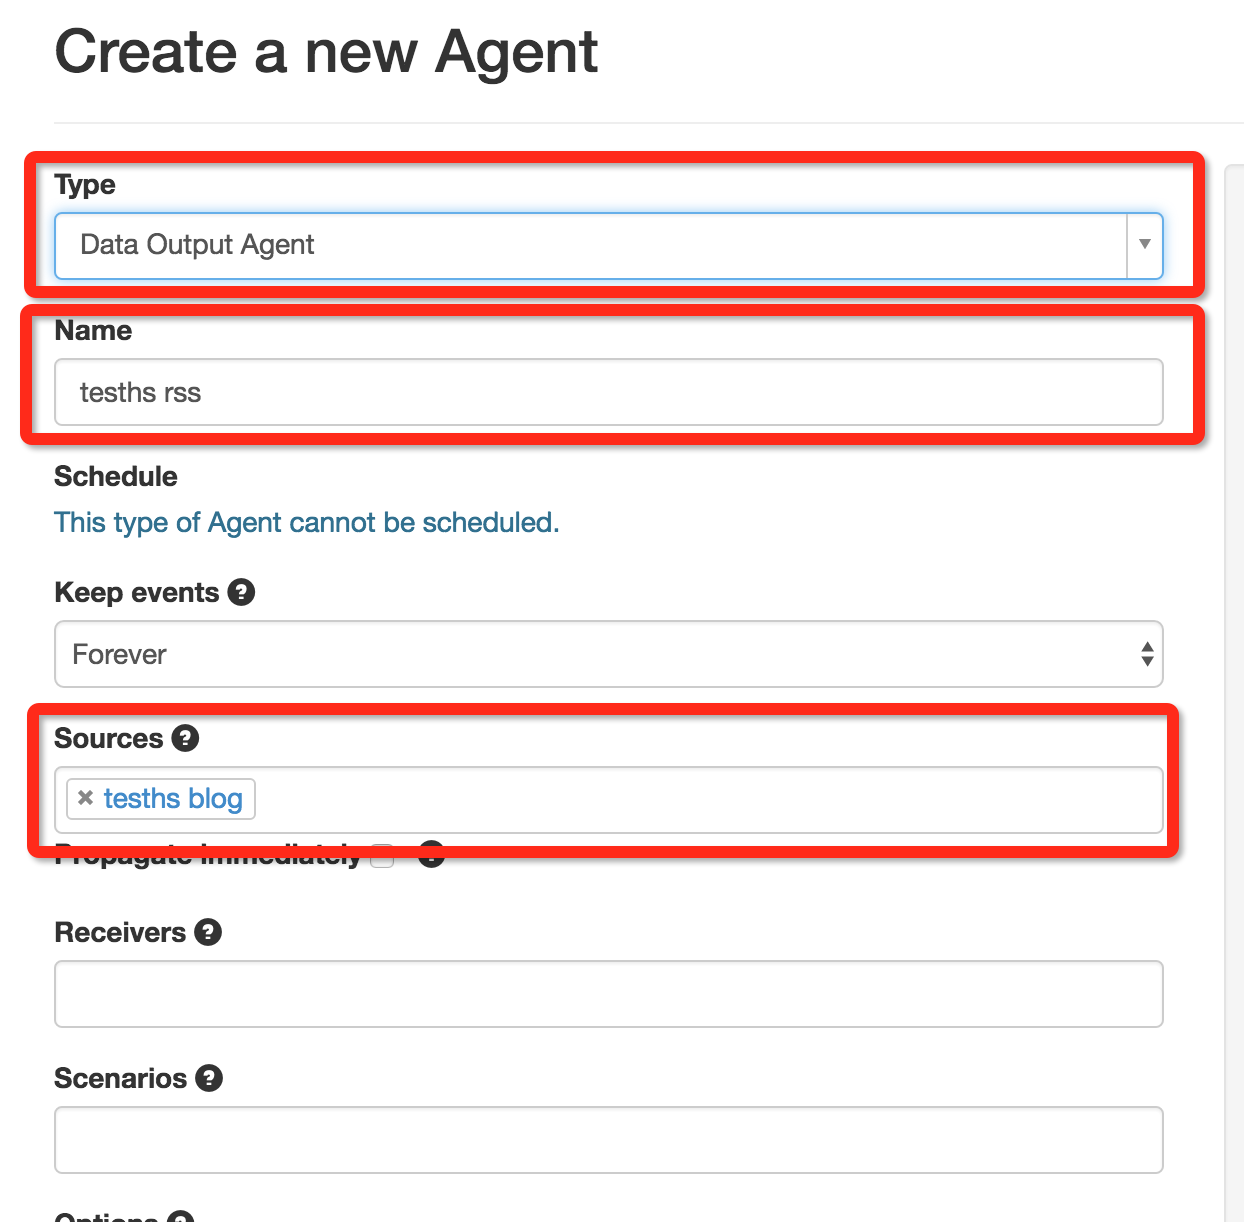This screenshot has width=1244, height=1222.
Task: Expand the Keep events Forever dropdown
Action: tap(609, 654)
